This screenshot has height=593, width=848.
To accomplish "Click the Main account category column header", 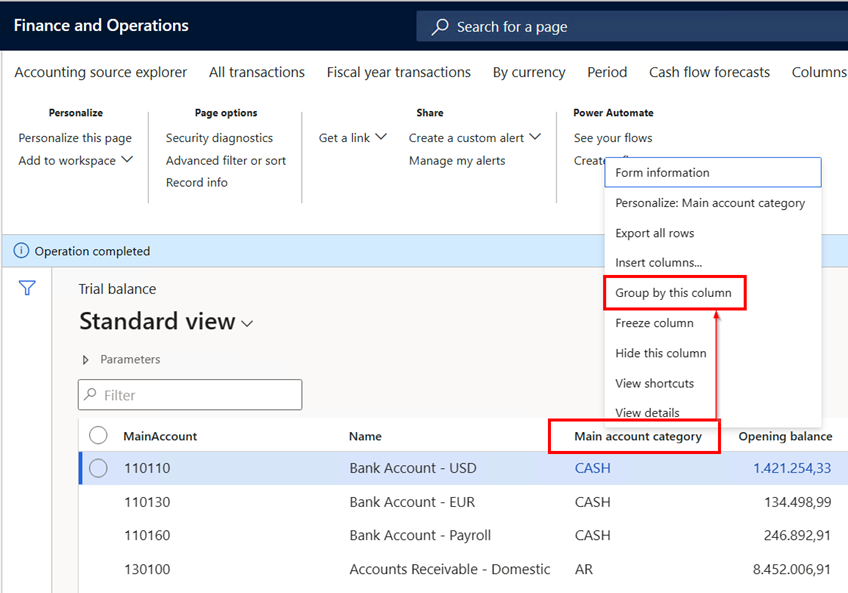I will click(638, 436).
